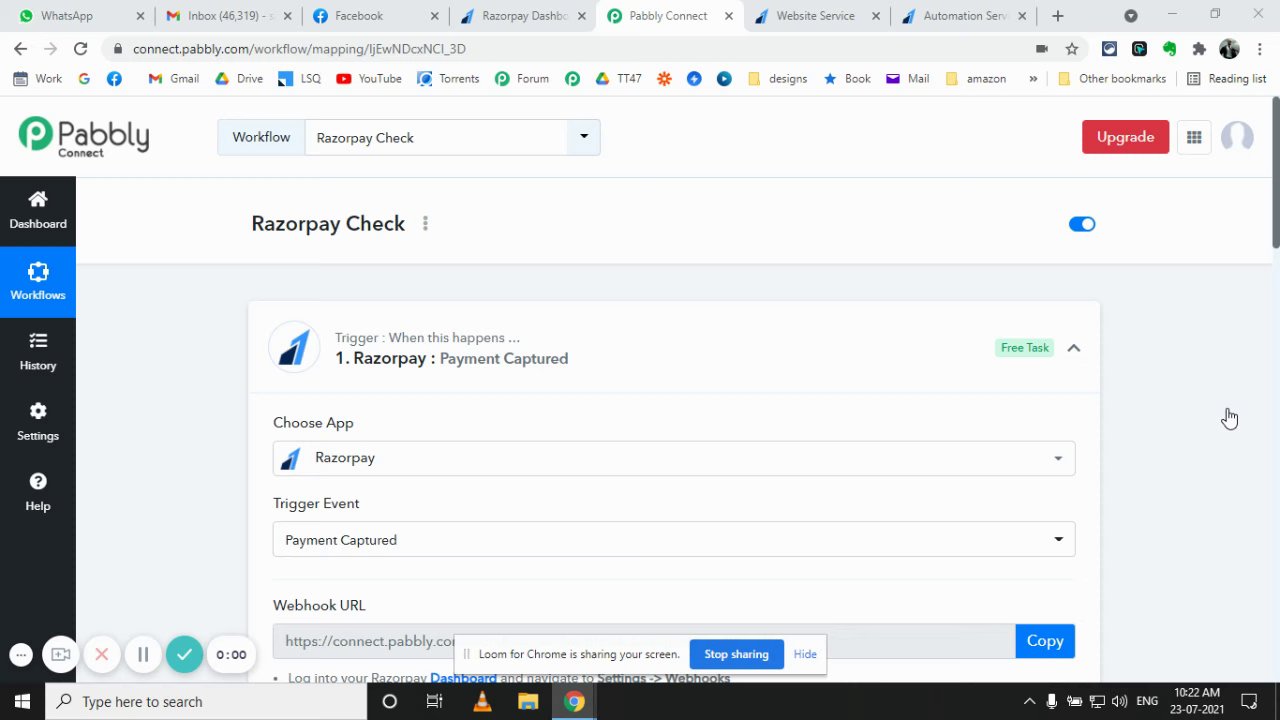The width and height of the screenshot is (1280, 720).
Task: Click the page vertical scrollbar
Action: [x=1275, y=172]
